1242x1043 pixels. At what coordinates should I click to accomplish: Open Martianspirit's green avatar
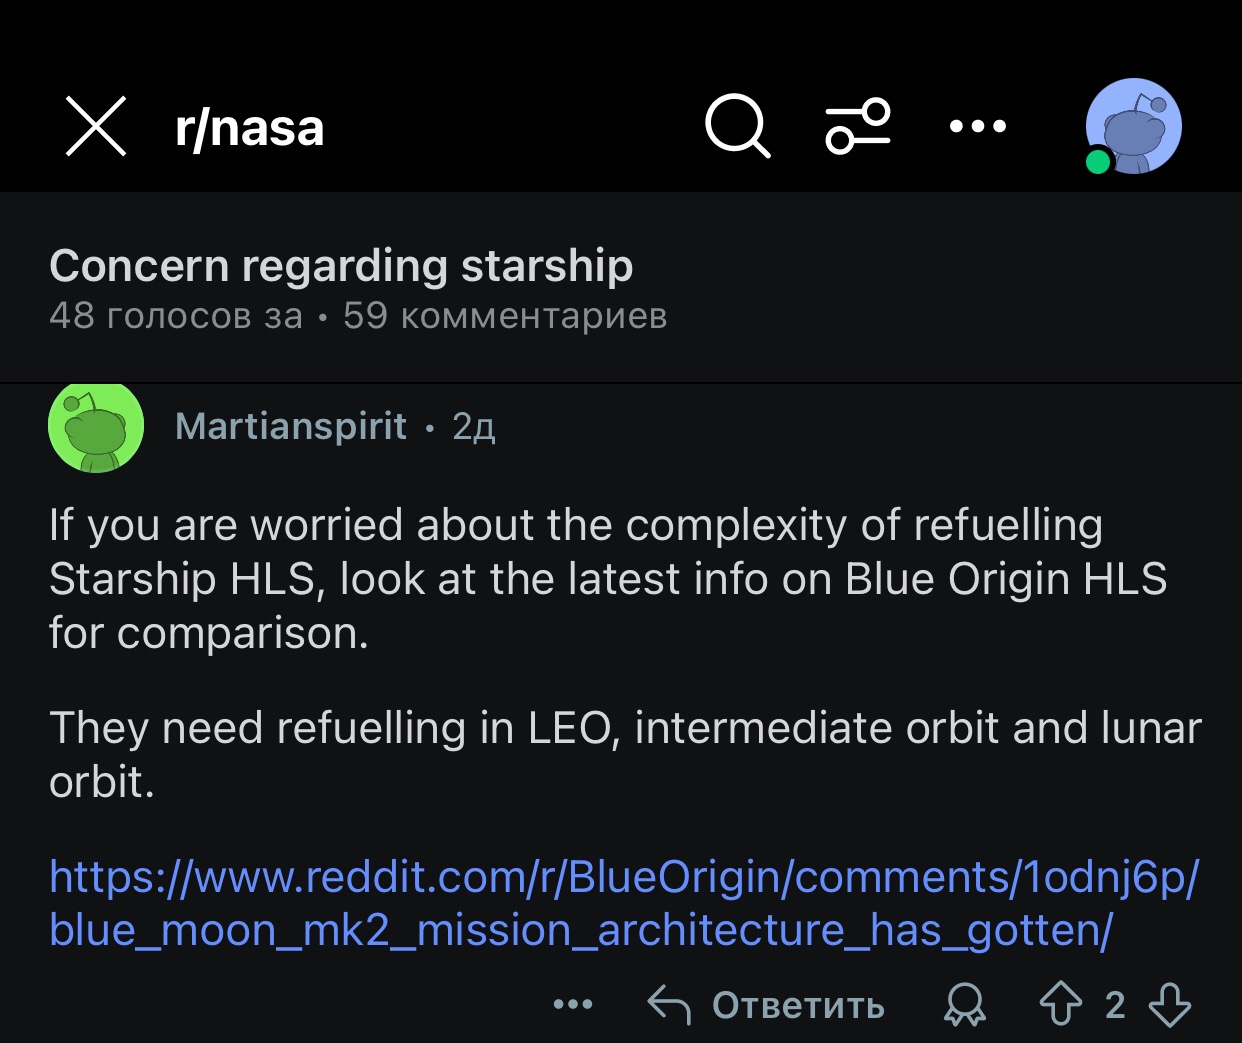[96, 427]
